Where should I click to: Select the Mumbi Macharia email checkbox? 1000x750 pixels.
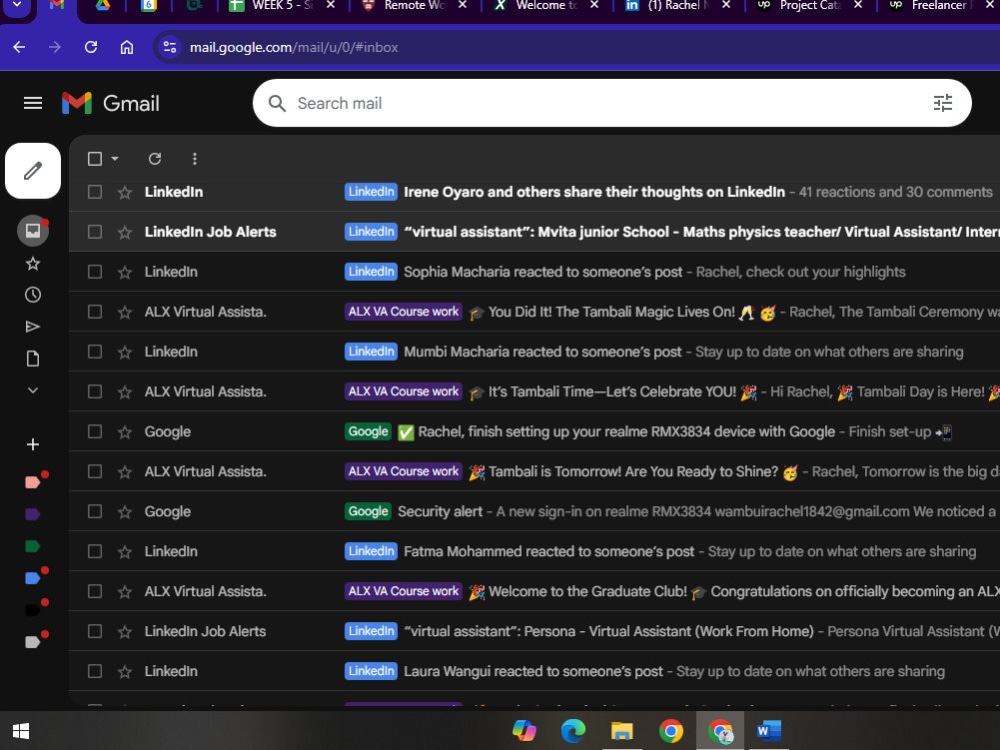point(94,351)
